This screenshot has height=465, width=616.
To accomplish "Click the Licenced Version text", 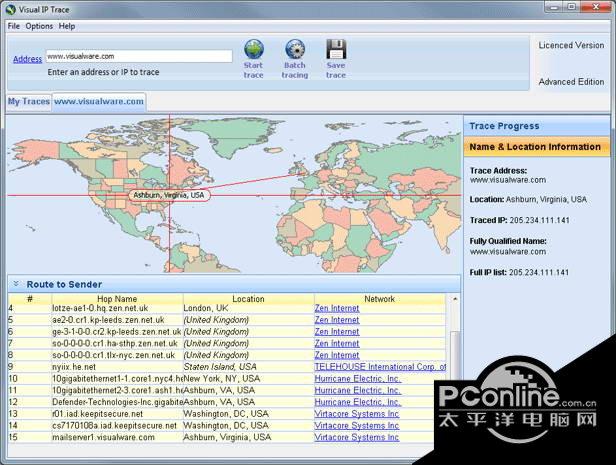I will point(571,45).
